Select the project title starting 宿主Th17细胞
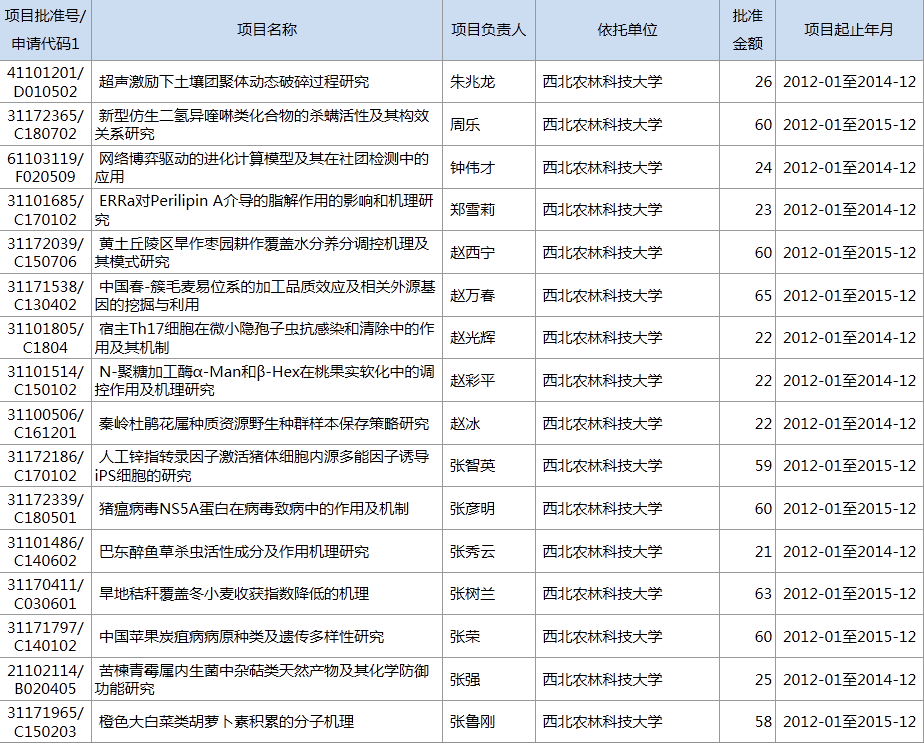 point(265,338)
